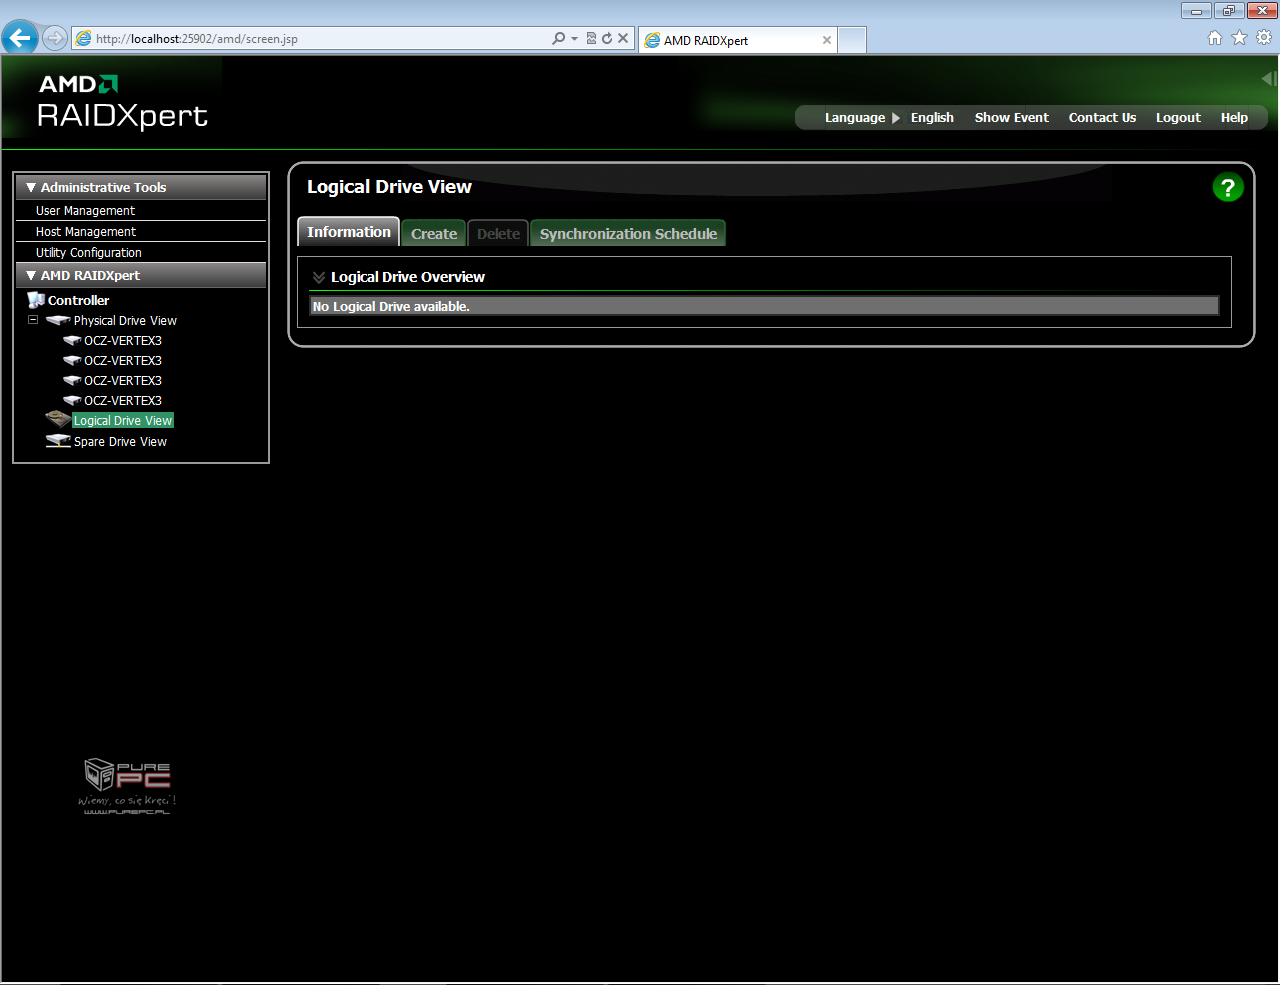Viewport: 1280px width, 985px height.
Task: Click the browser address URL field
Action: pyautogui.click(x=320, y=39)
